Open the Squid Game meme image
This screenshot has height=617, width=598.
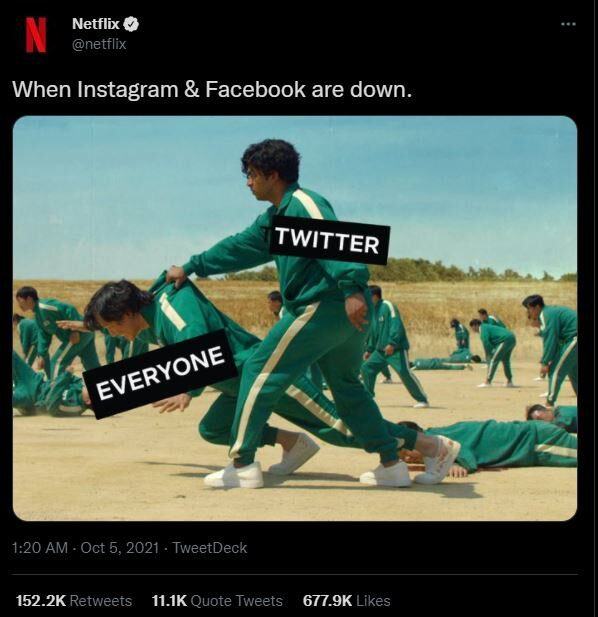pos(295,318)
